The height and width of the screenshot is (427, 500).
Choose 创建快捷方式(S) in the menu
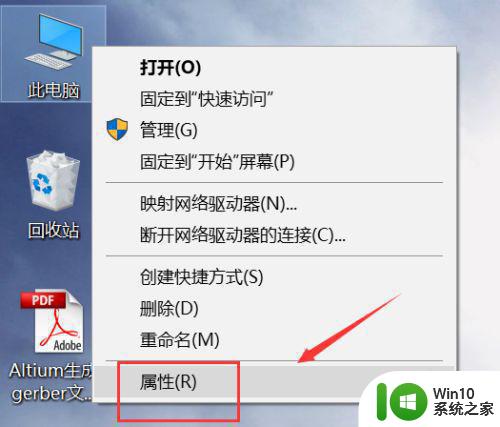tap(202, 277)
